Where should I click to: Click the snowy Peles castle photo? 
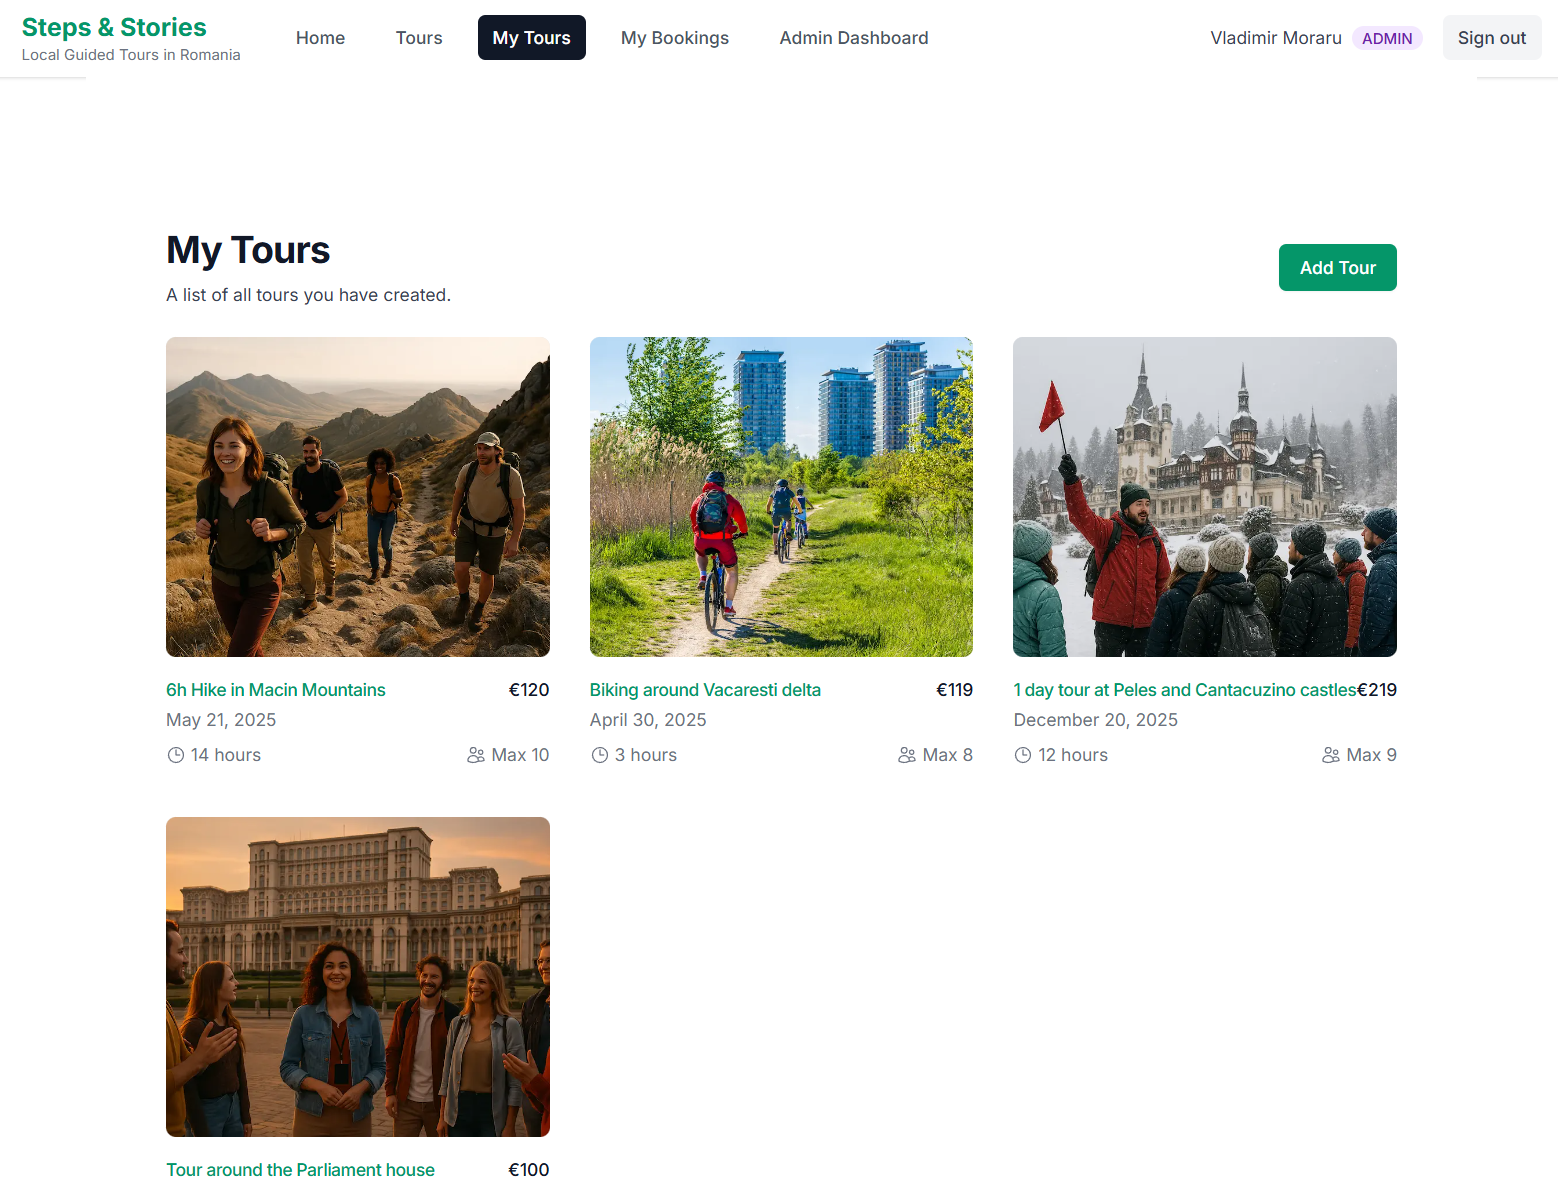pyautogui.click(x=1205, y=497)
